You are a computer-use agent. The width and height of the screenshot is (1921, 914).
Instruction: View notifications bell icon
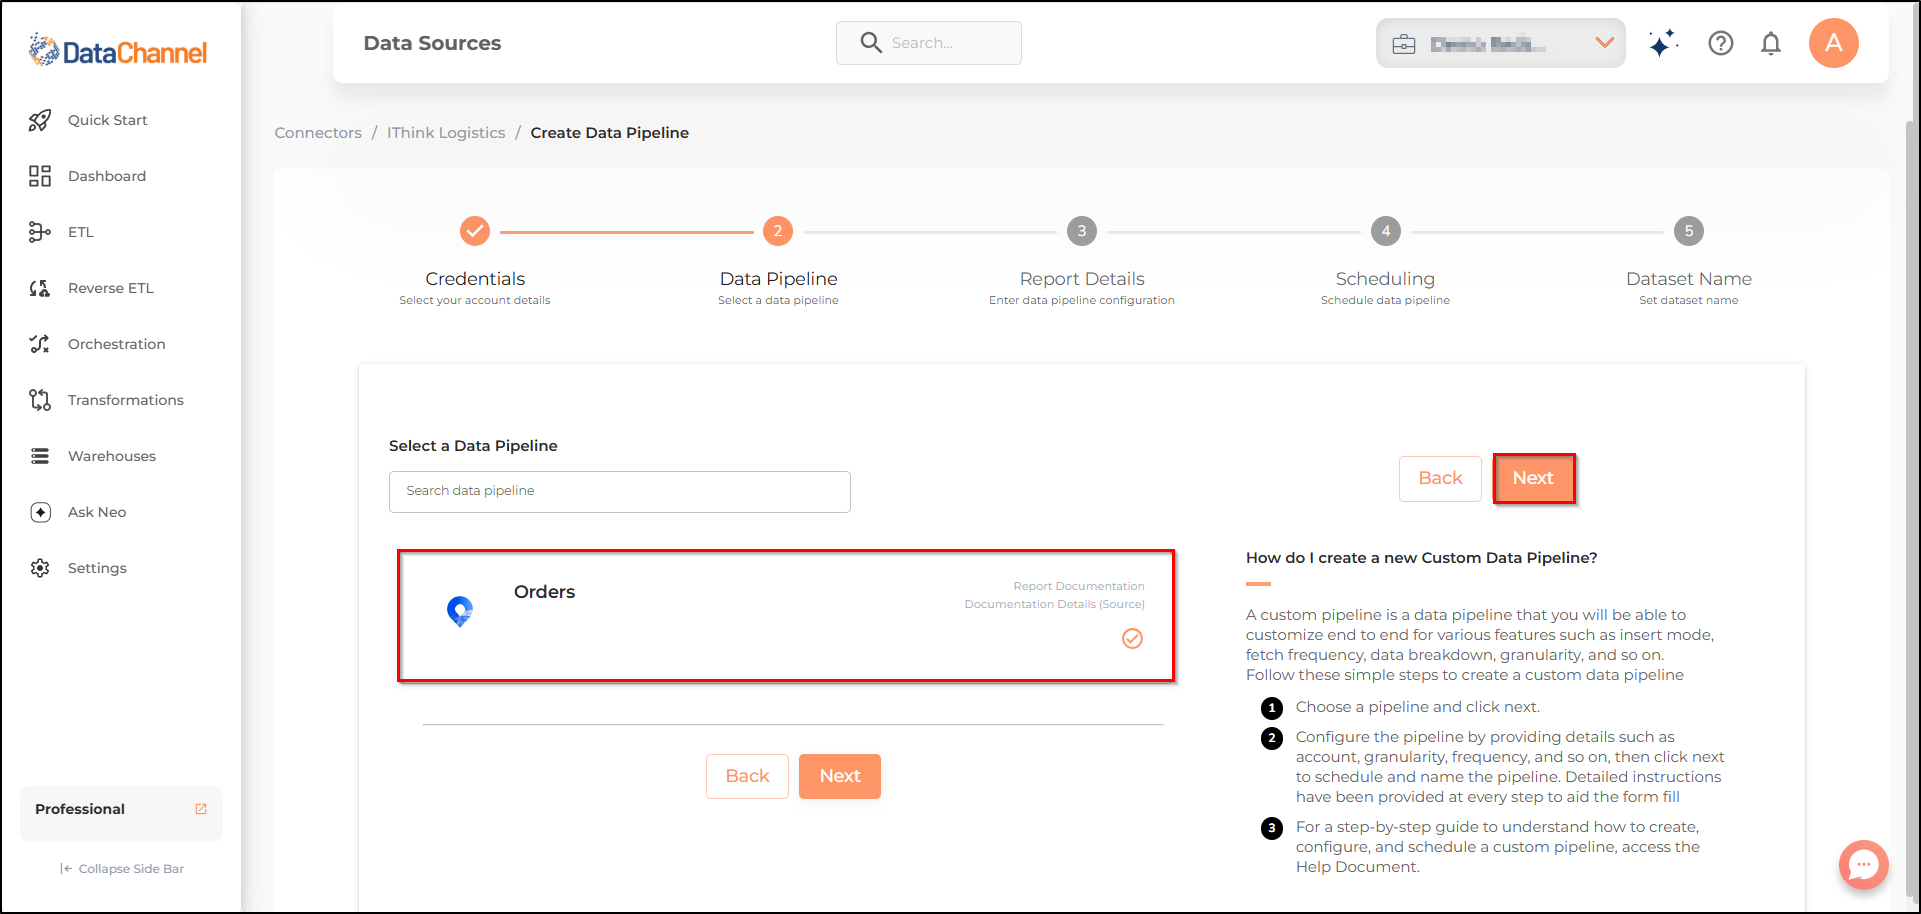[1771, 43]
